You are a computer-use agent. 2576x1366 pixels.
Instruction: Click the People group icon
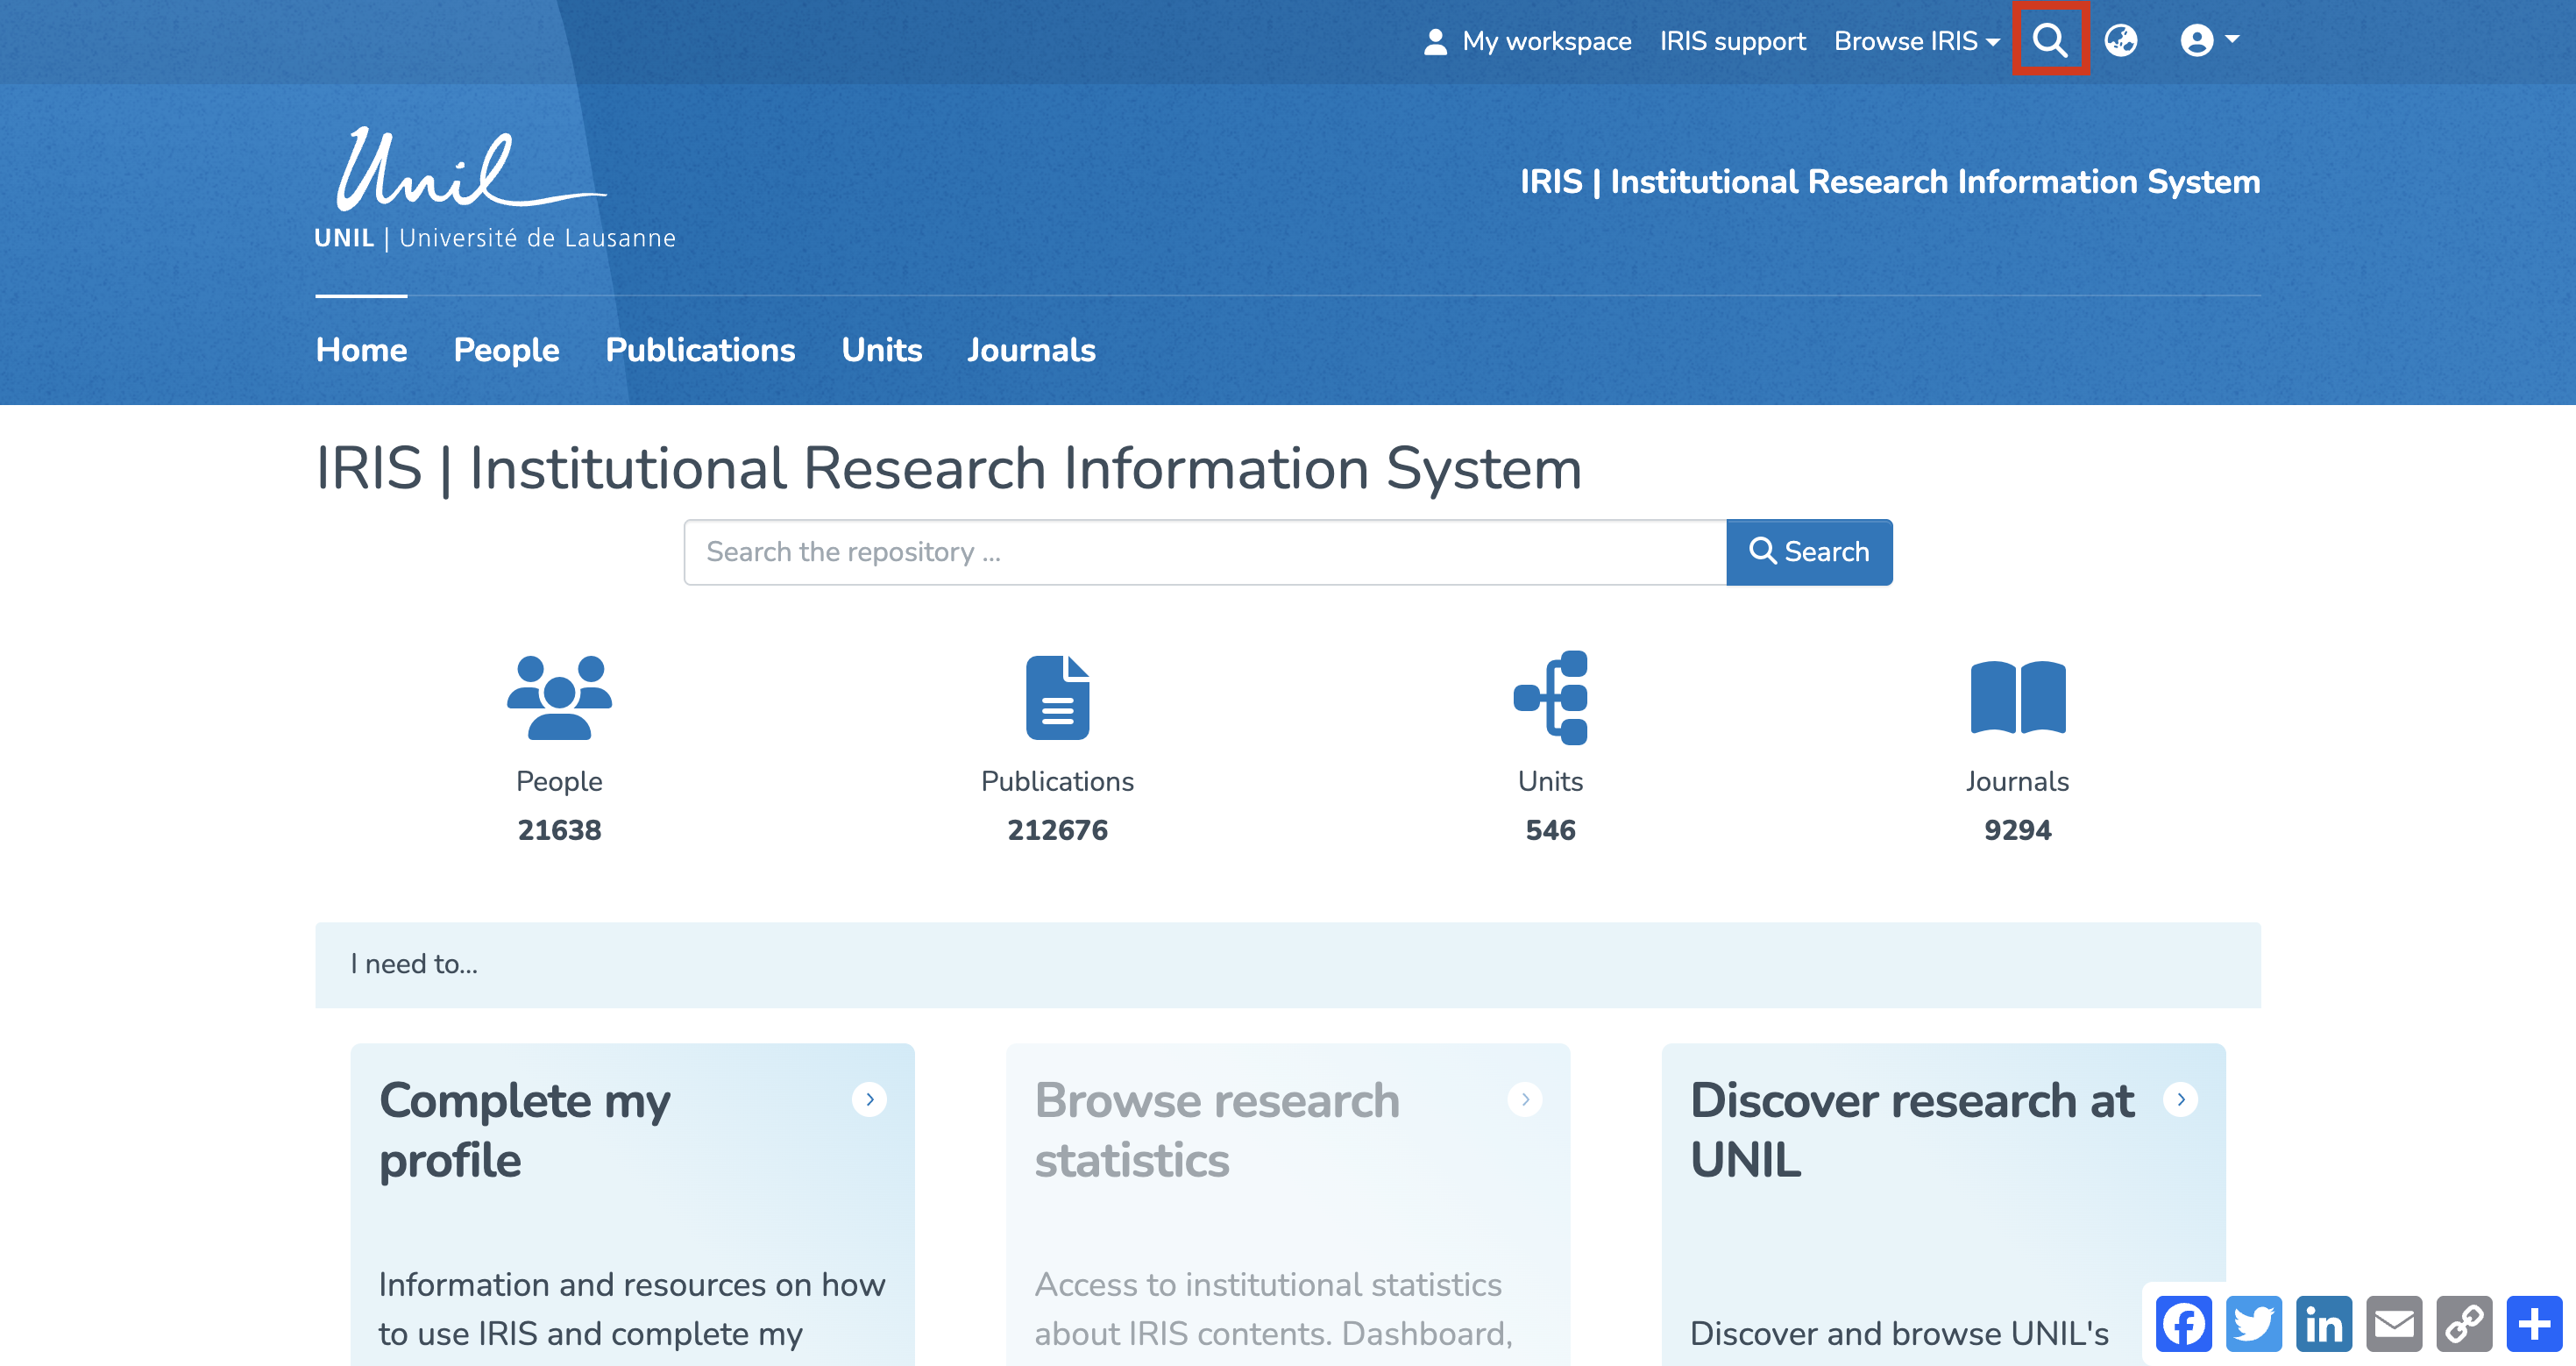(559, 697)
